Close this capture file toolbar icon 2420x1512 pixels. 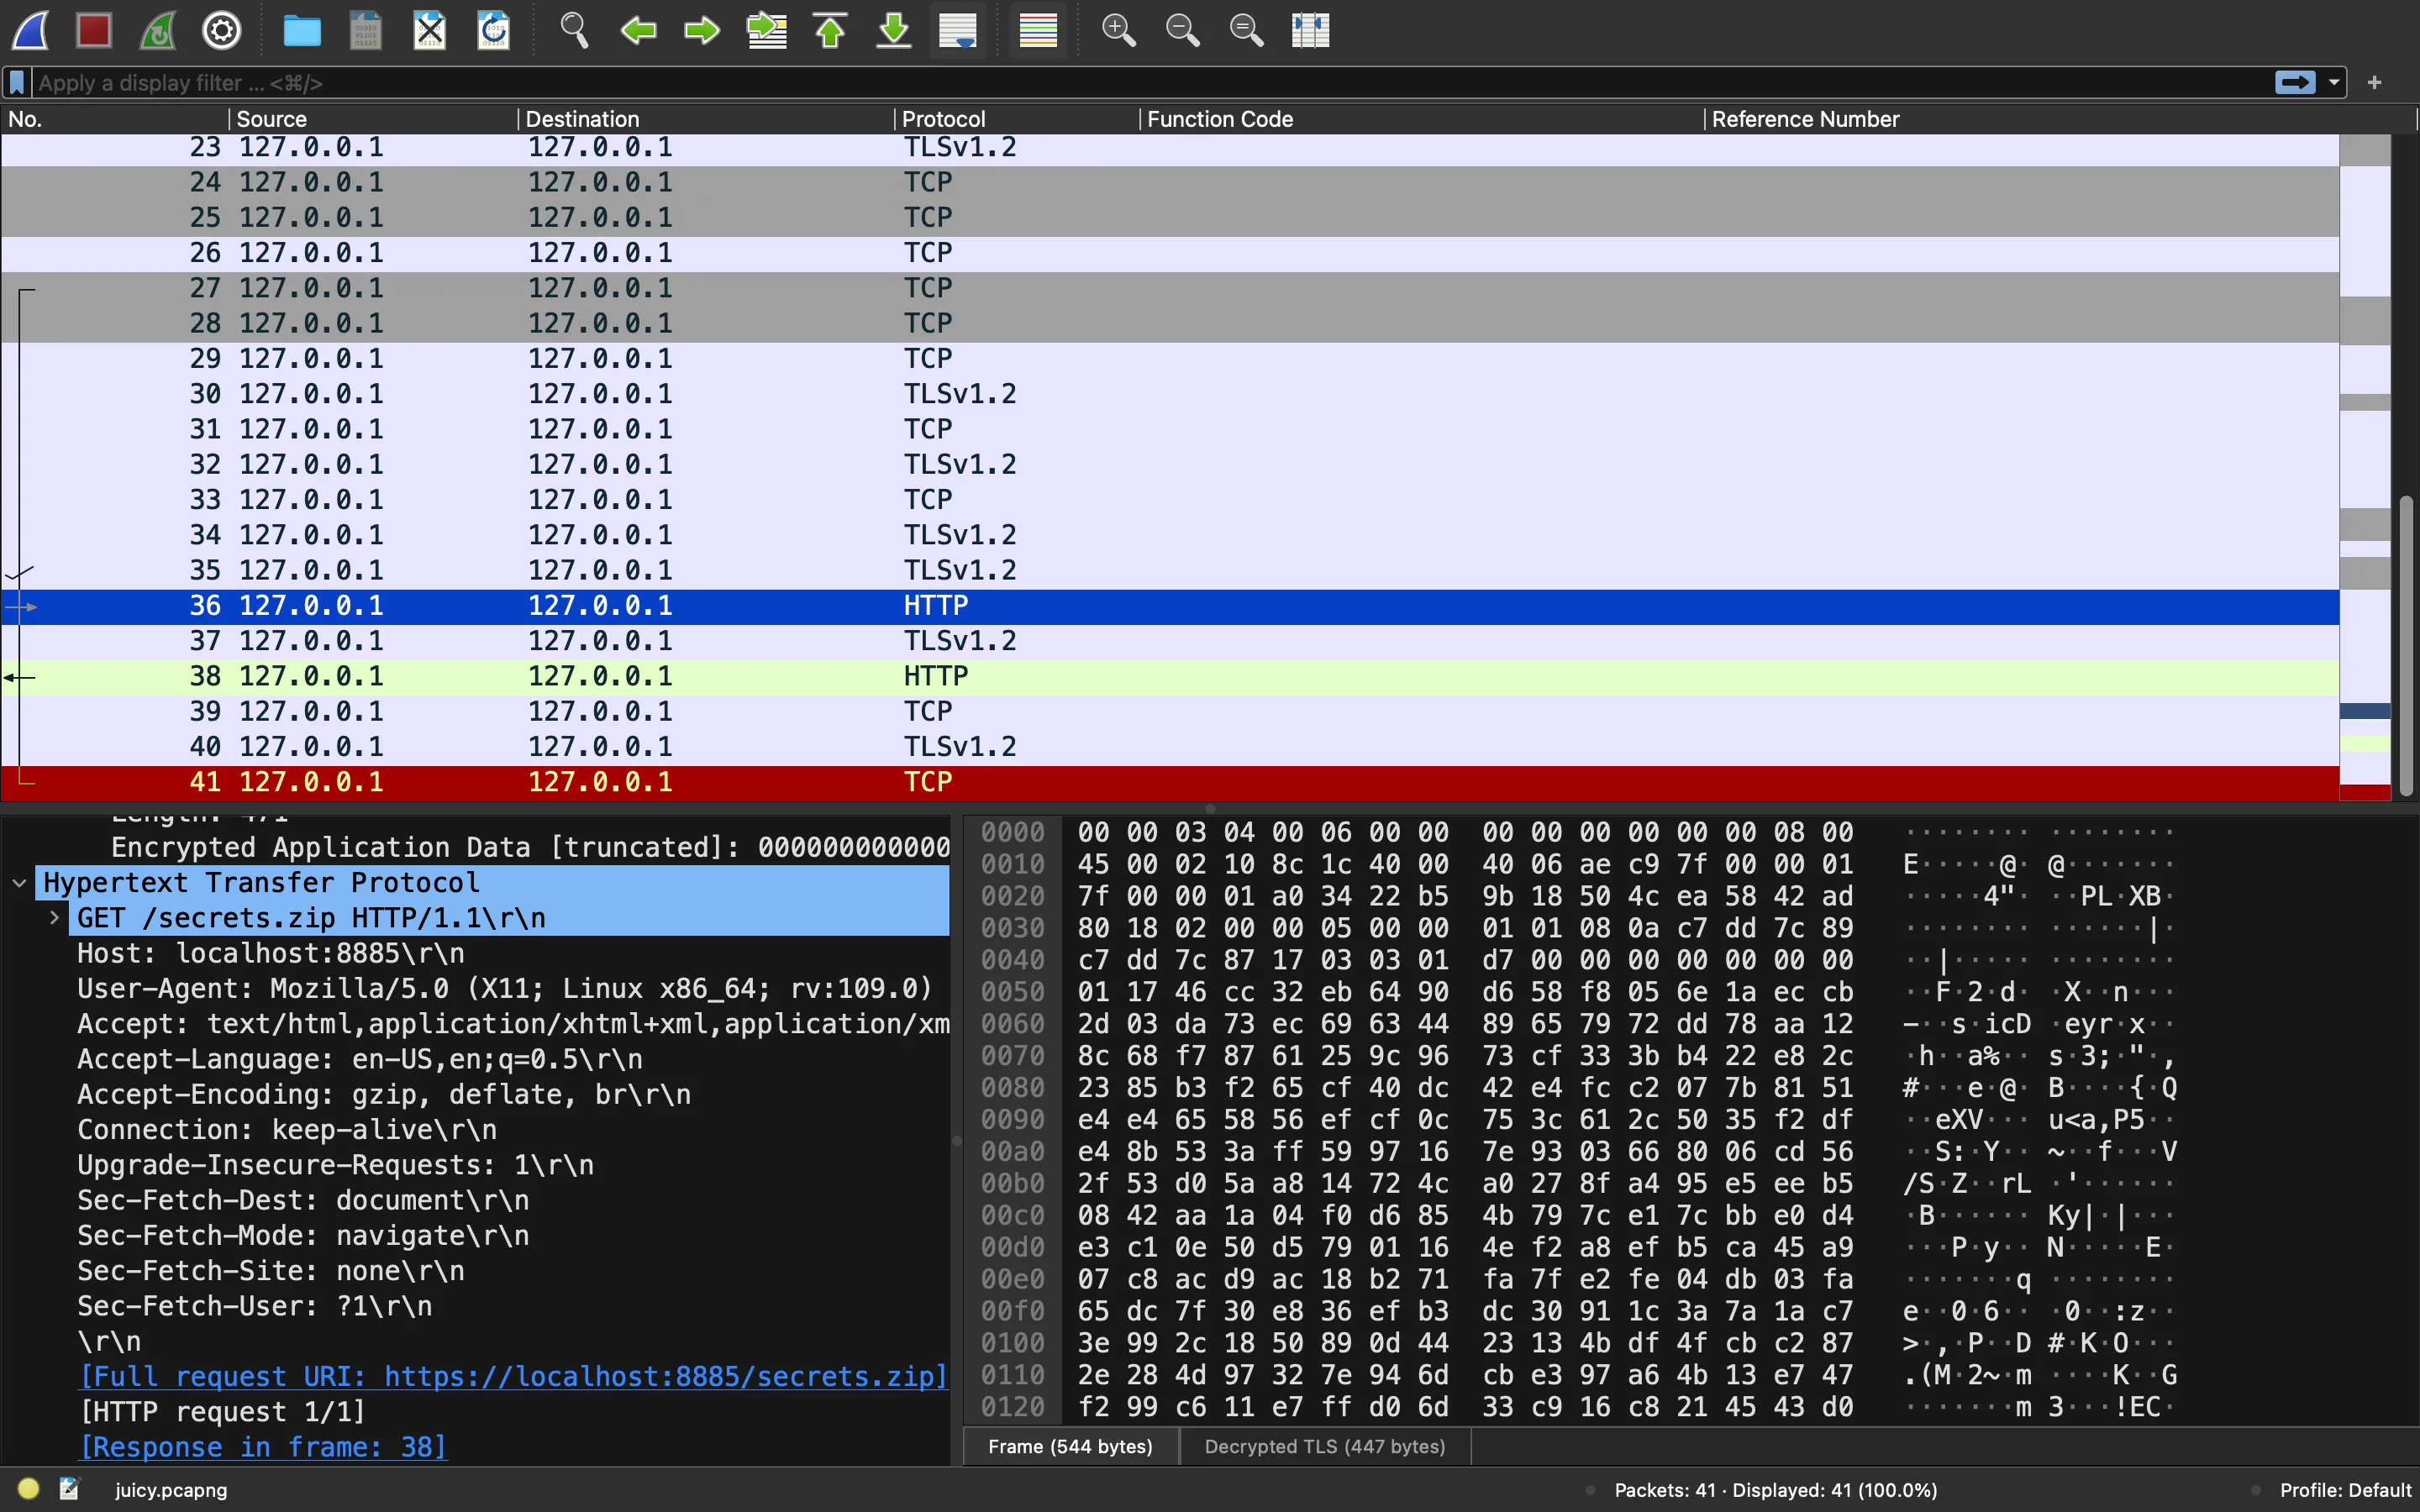tap(430, 30)
